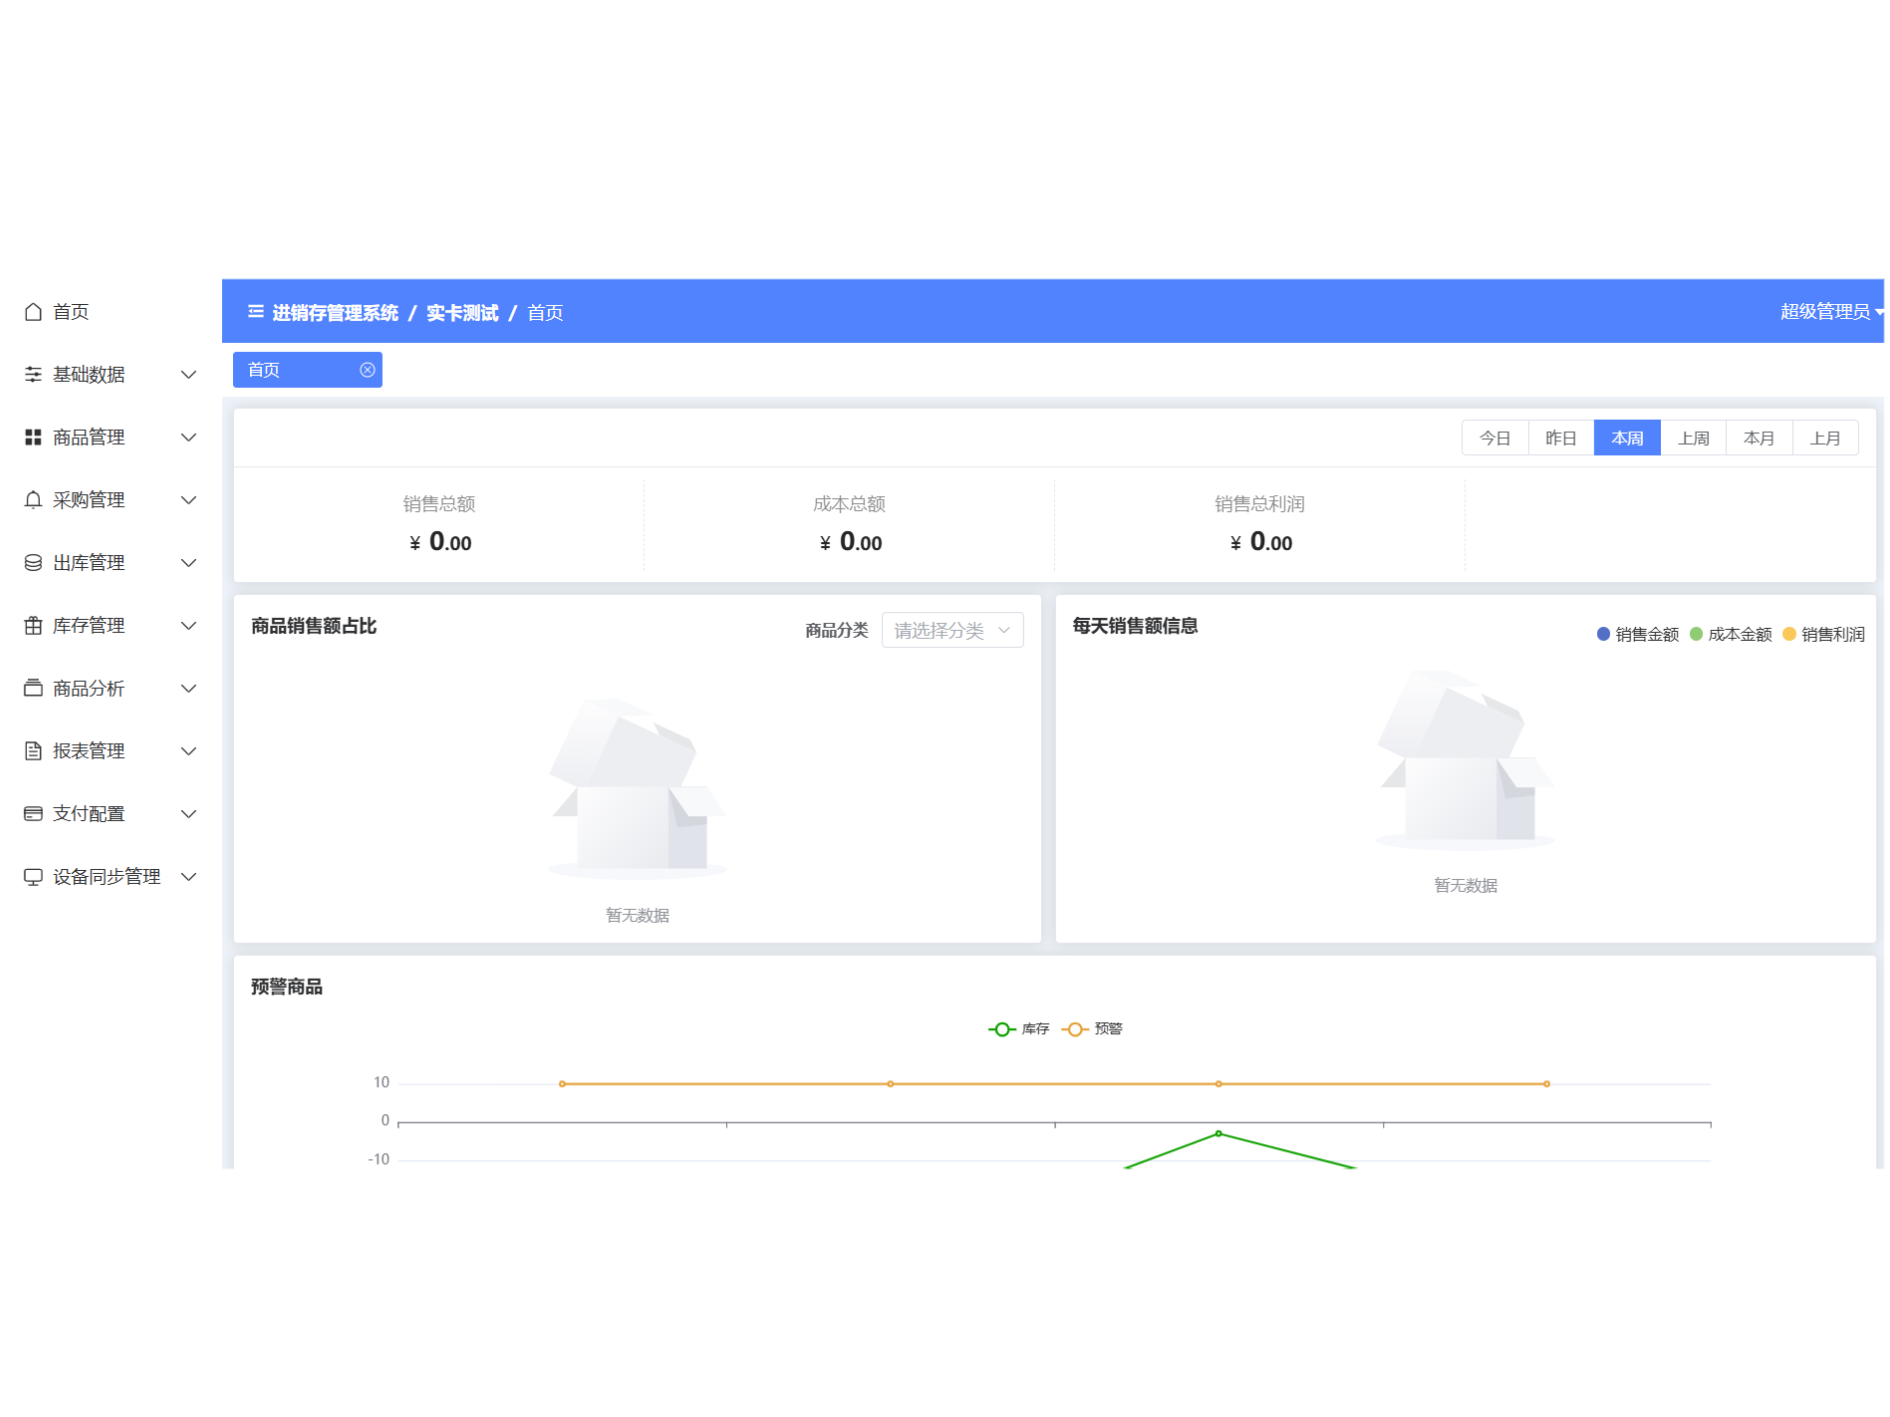Click the 实卡测试 breadcrumb link
The height and width of the screenshot is (1417, 1890).
(462, 313)
